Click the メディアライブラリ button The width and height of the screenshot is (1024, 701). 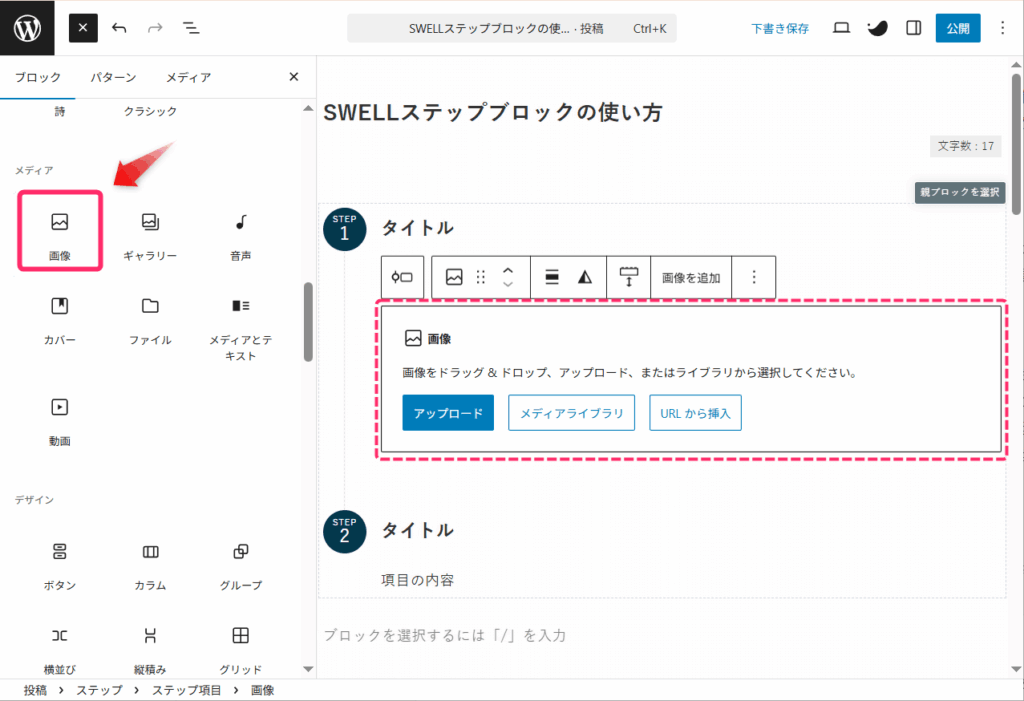coord(571,413)
